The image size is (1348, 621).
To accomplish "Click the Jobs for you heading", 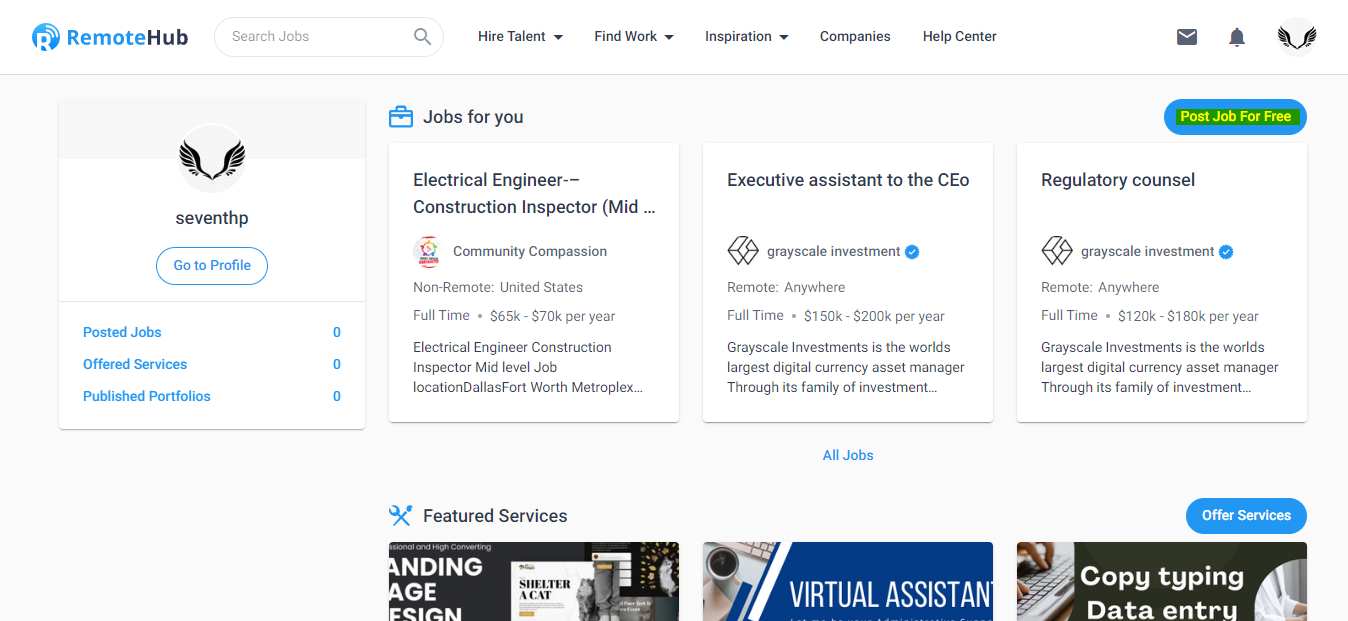I will tap(473, 117).
